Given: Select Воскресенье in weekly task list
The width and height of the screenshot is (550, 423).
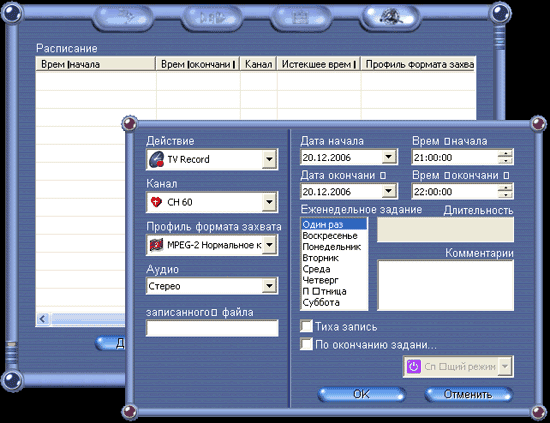Looking at the screenshot, I should [334, 236].
